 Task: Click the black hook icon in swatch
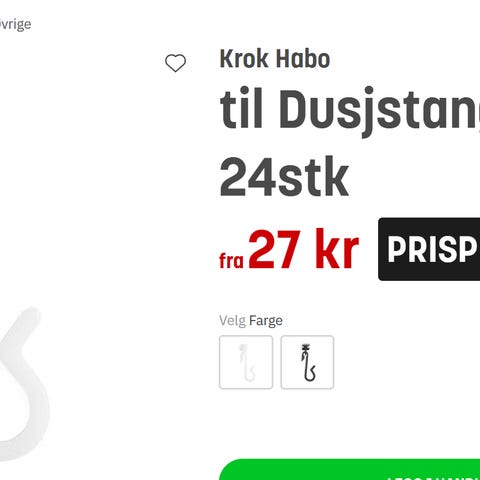coord(308,363)
